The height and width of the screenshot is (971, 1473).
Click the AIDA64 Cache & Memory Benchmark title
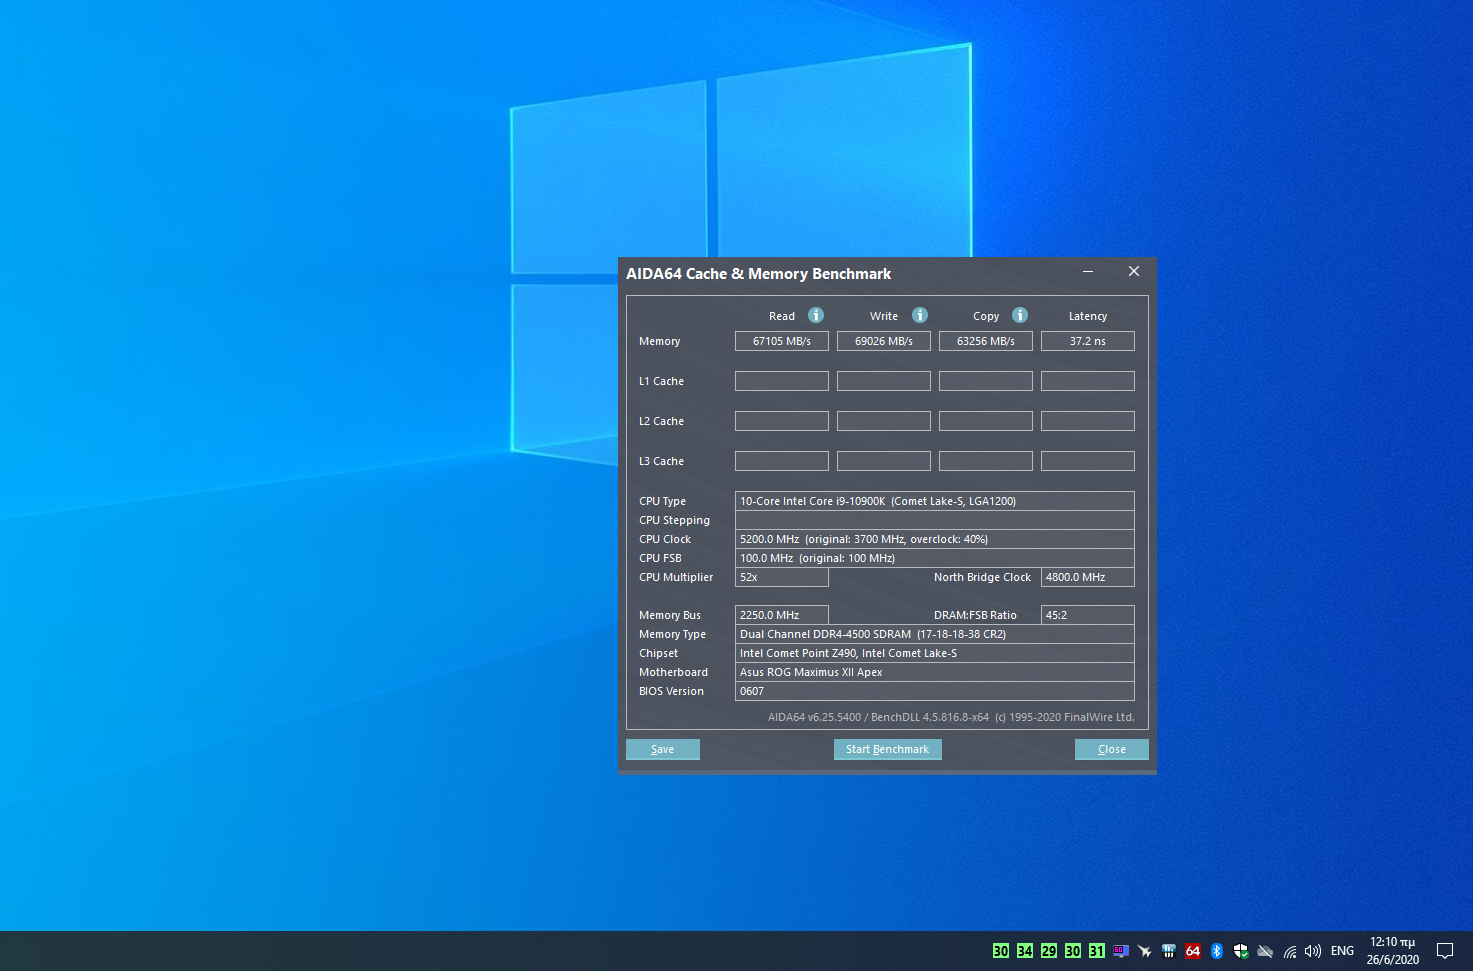(758, 273)
